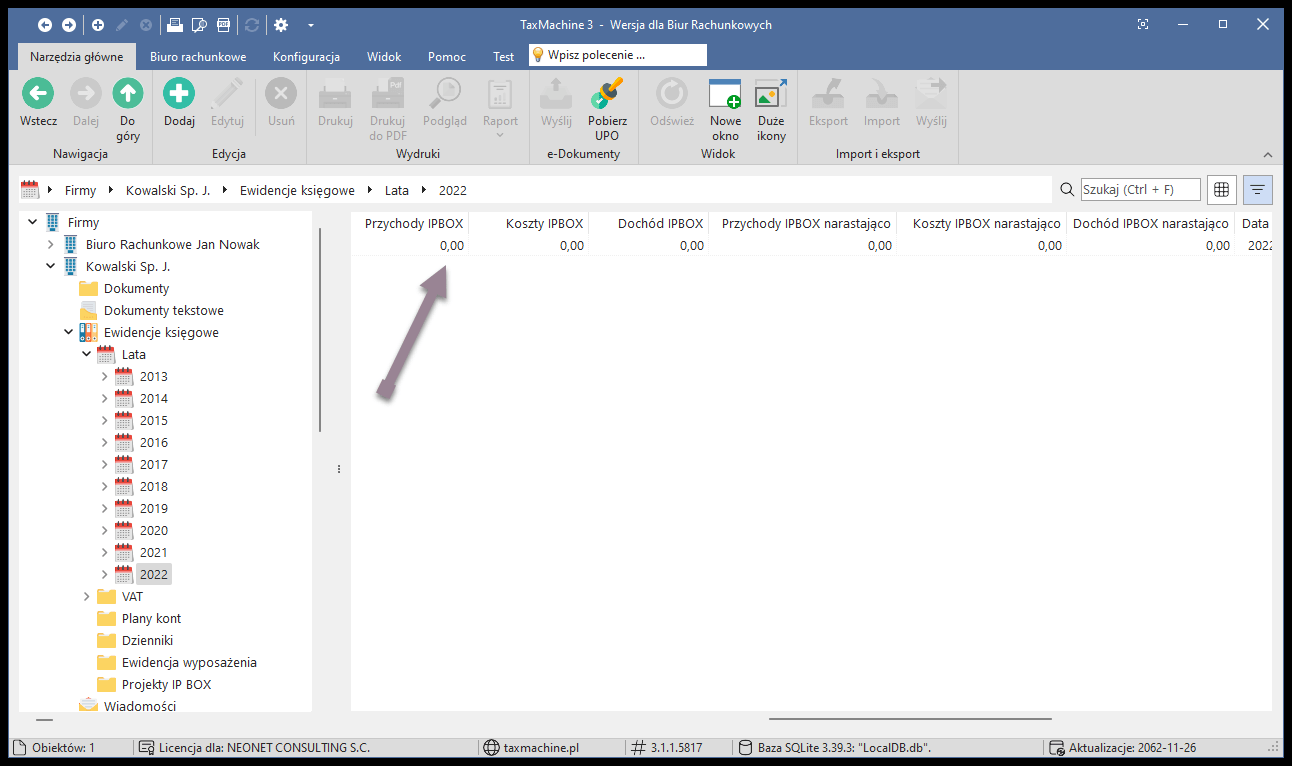1292x766 pixels.
Task: Open a new window with Nowe okno
Action: click(x=725, y=95)
